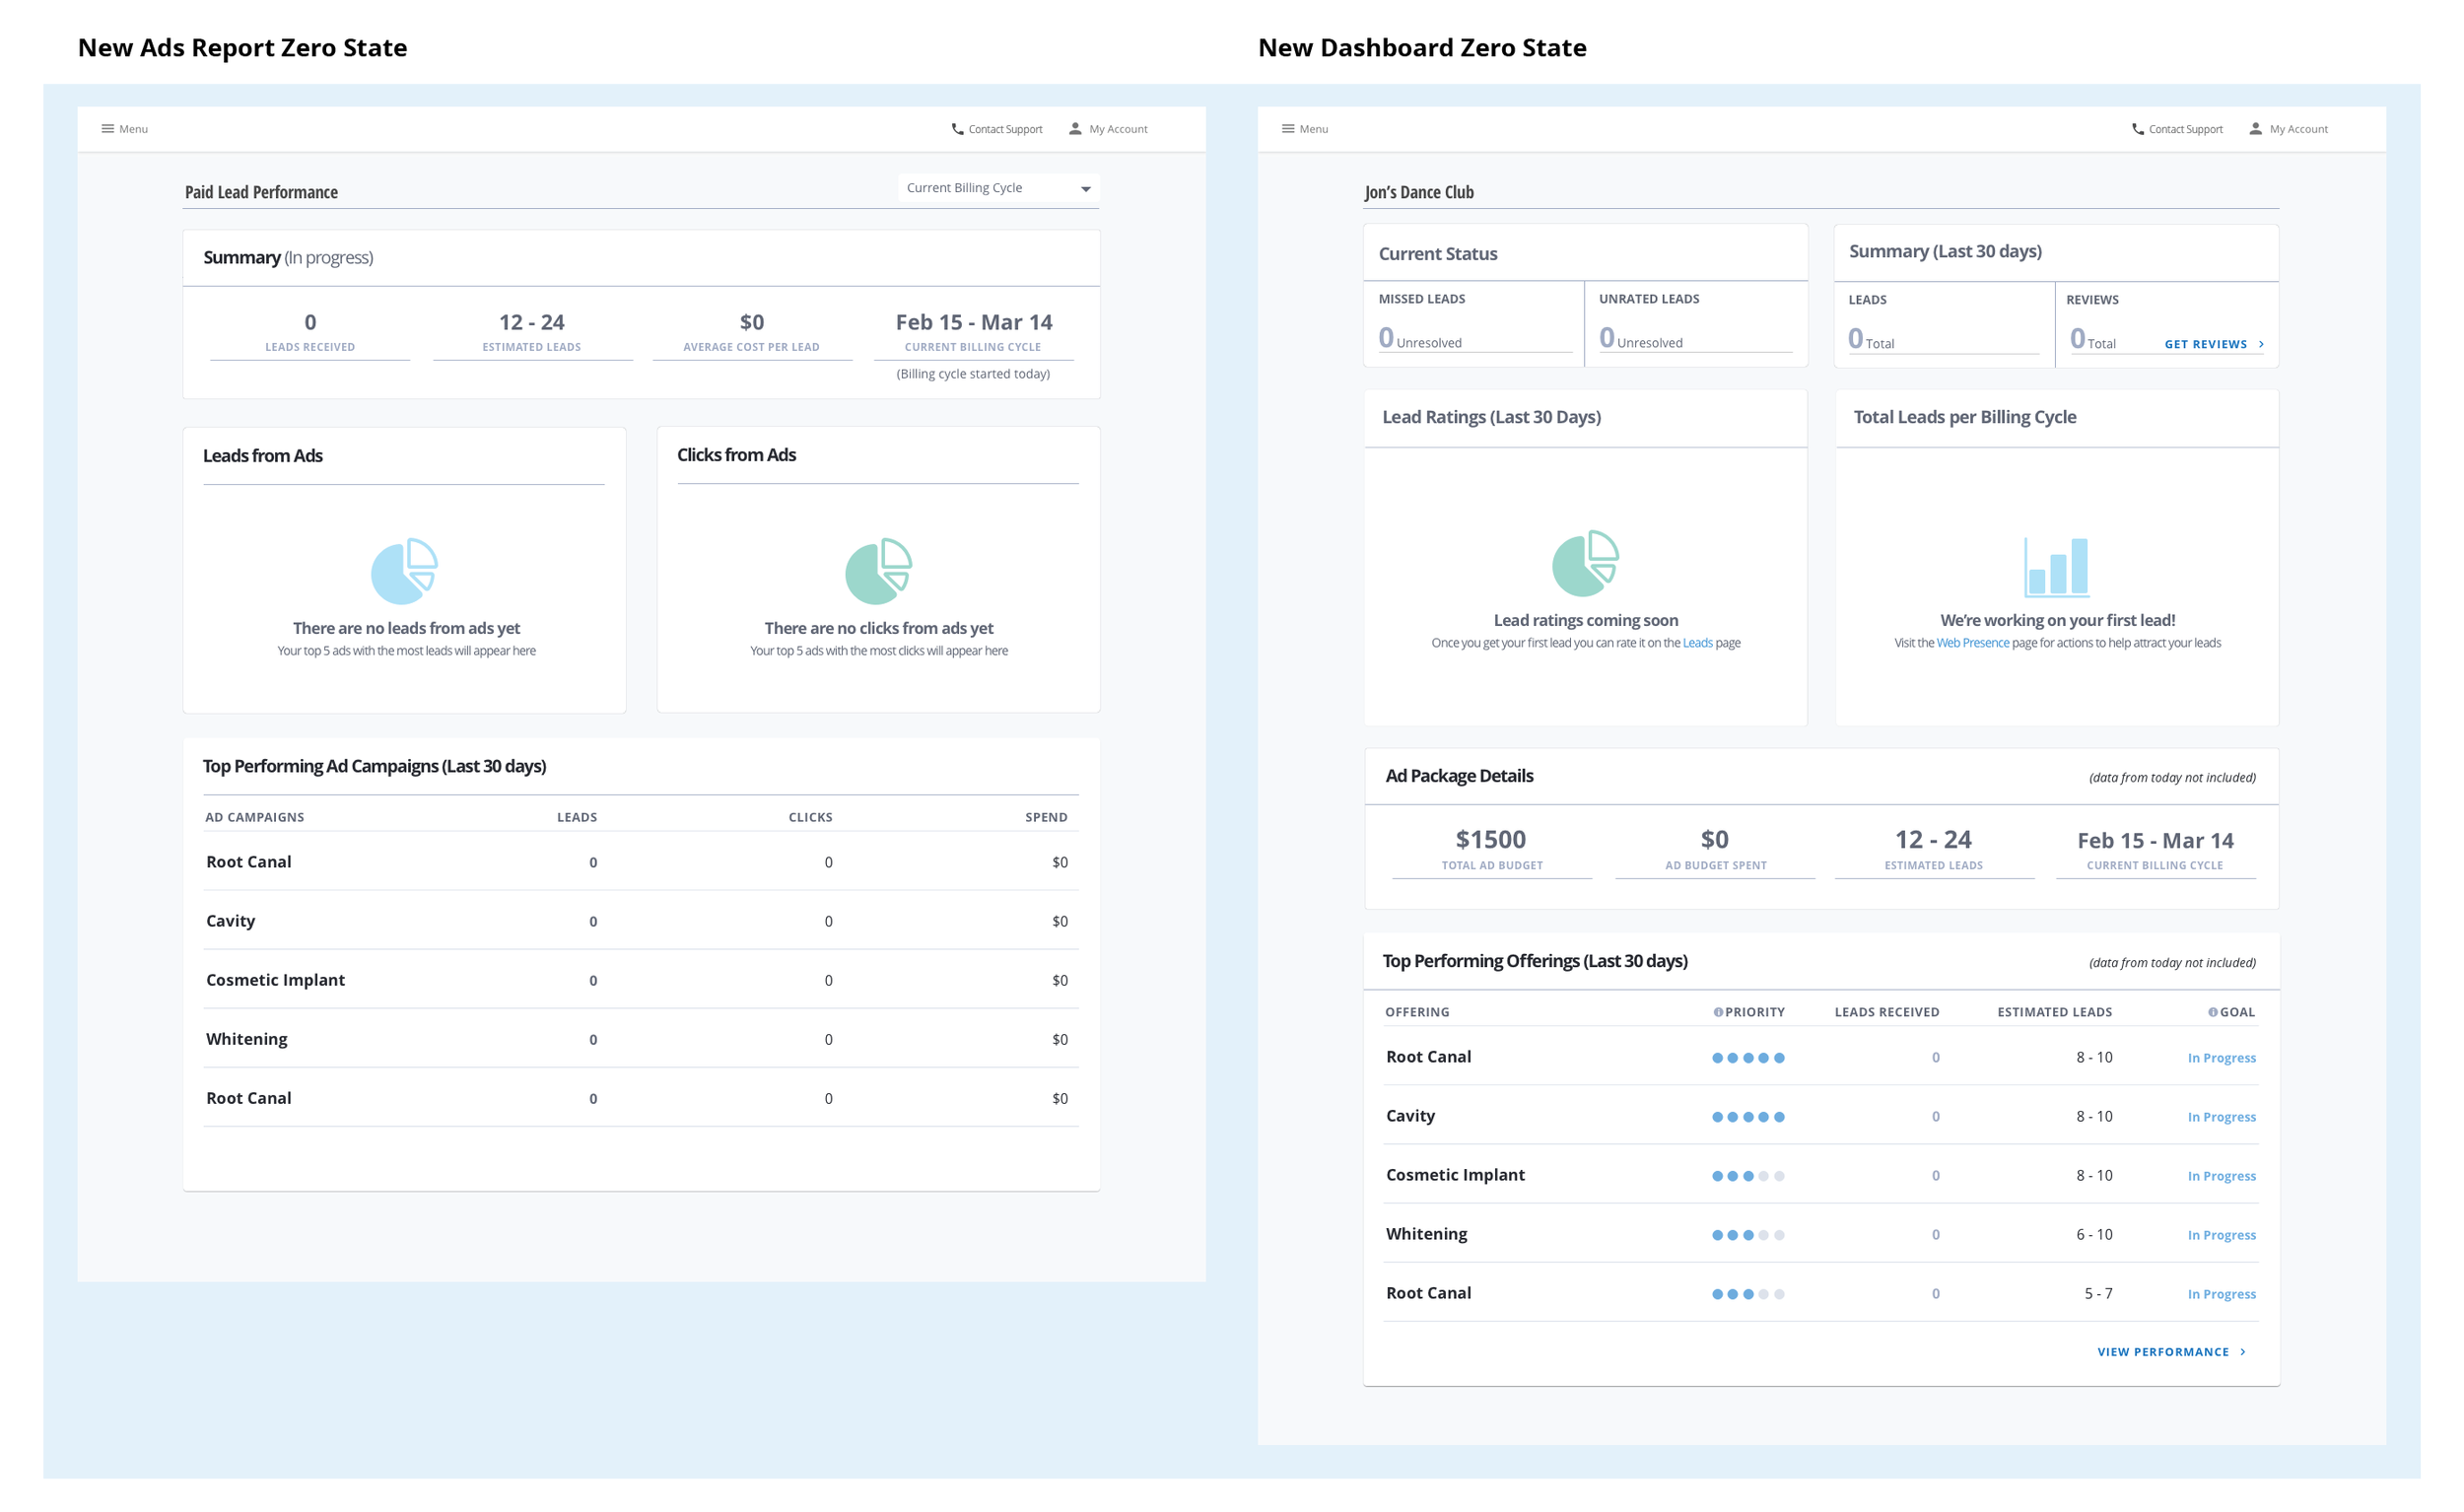2464x1512 pixels.
Task: Select Cosmetic Implant in Top Performing Offerings table
Action: (x=1455, y=1175)
